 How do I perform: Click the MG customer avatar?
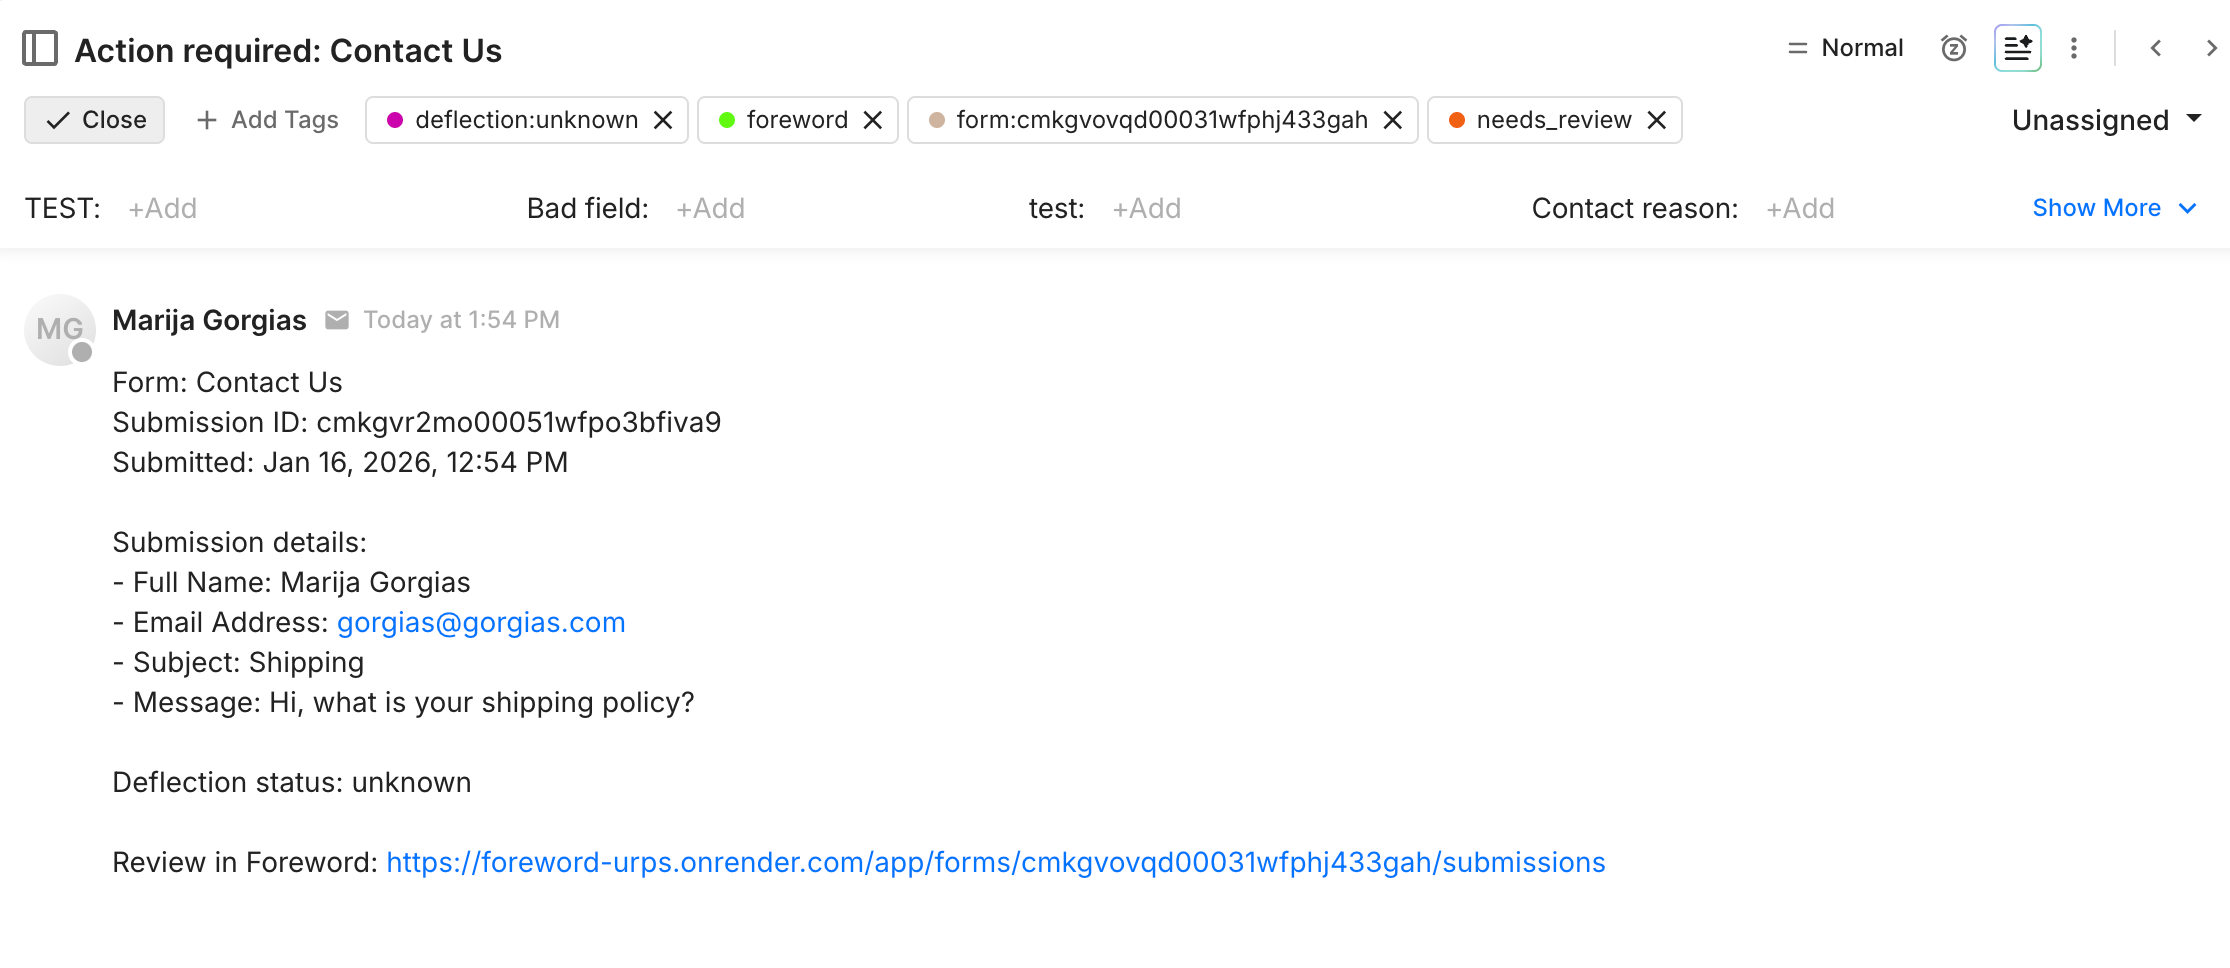[x=60, y=329]
